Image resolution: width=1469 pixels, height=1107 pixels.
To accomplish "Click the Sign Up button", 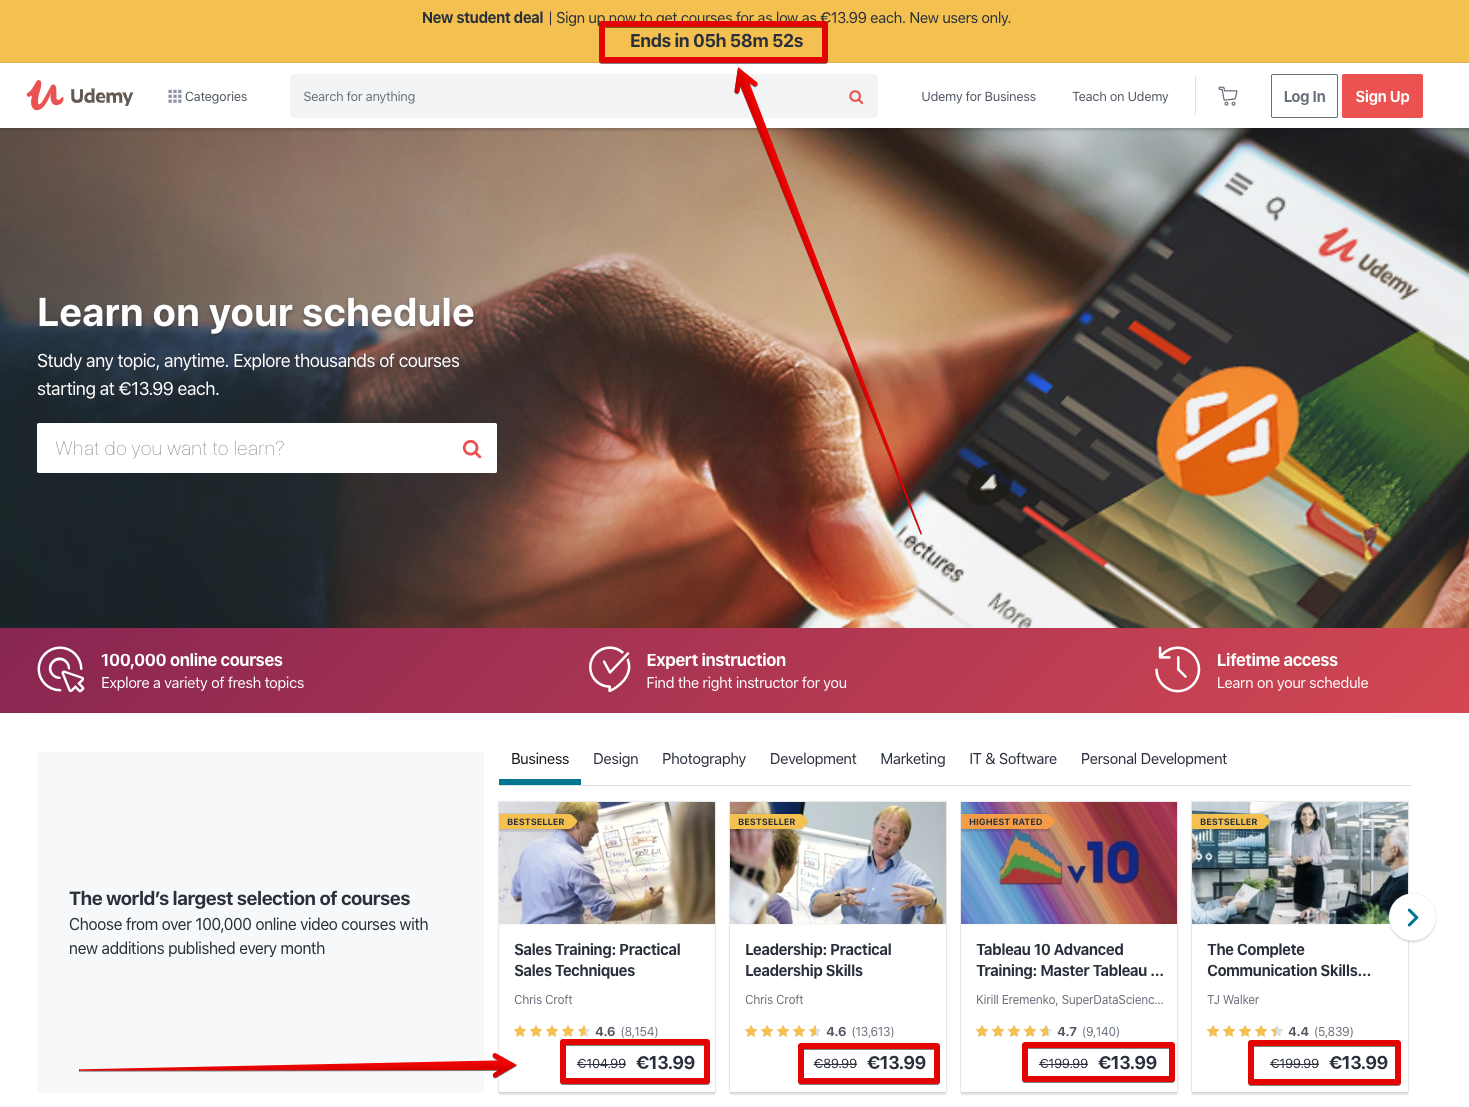I will 1382,96.
